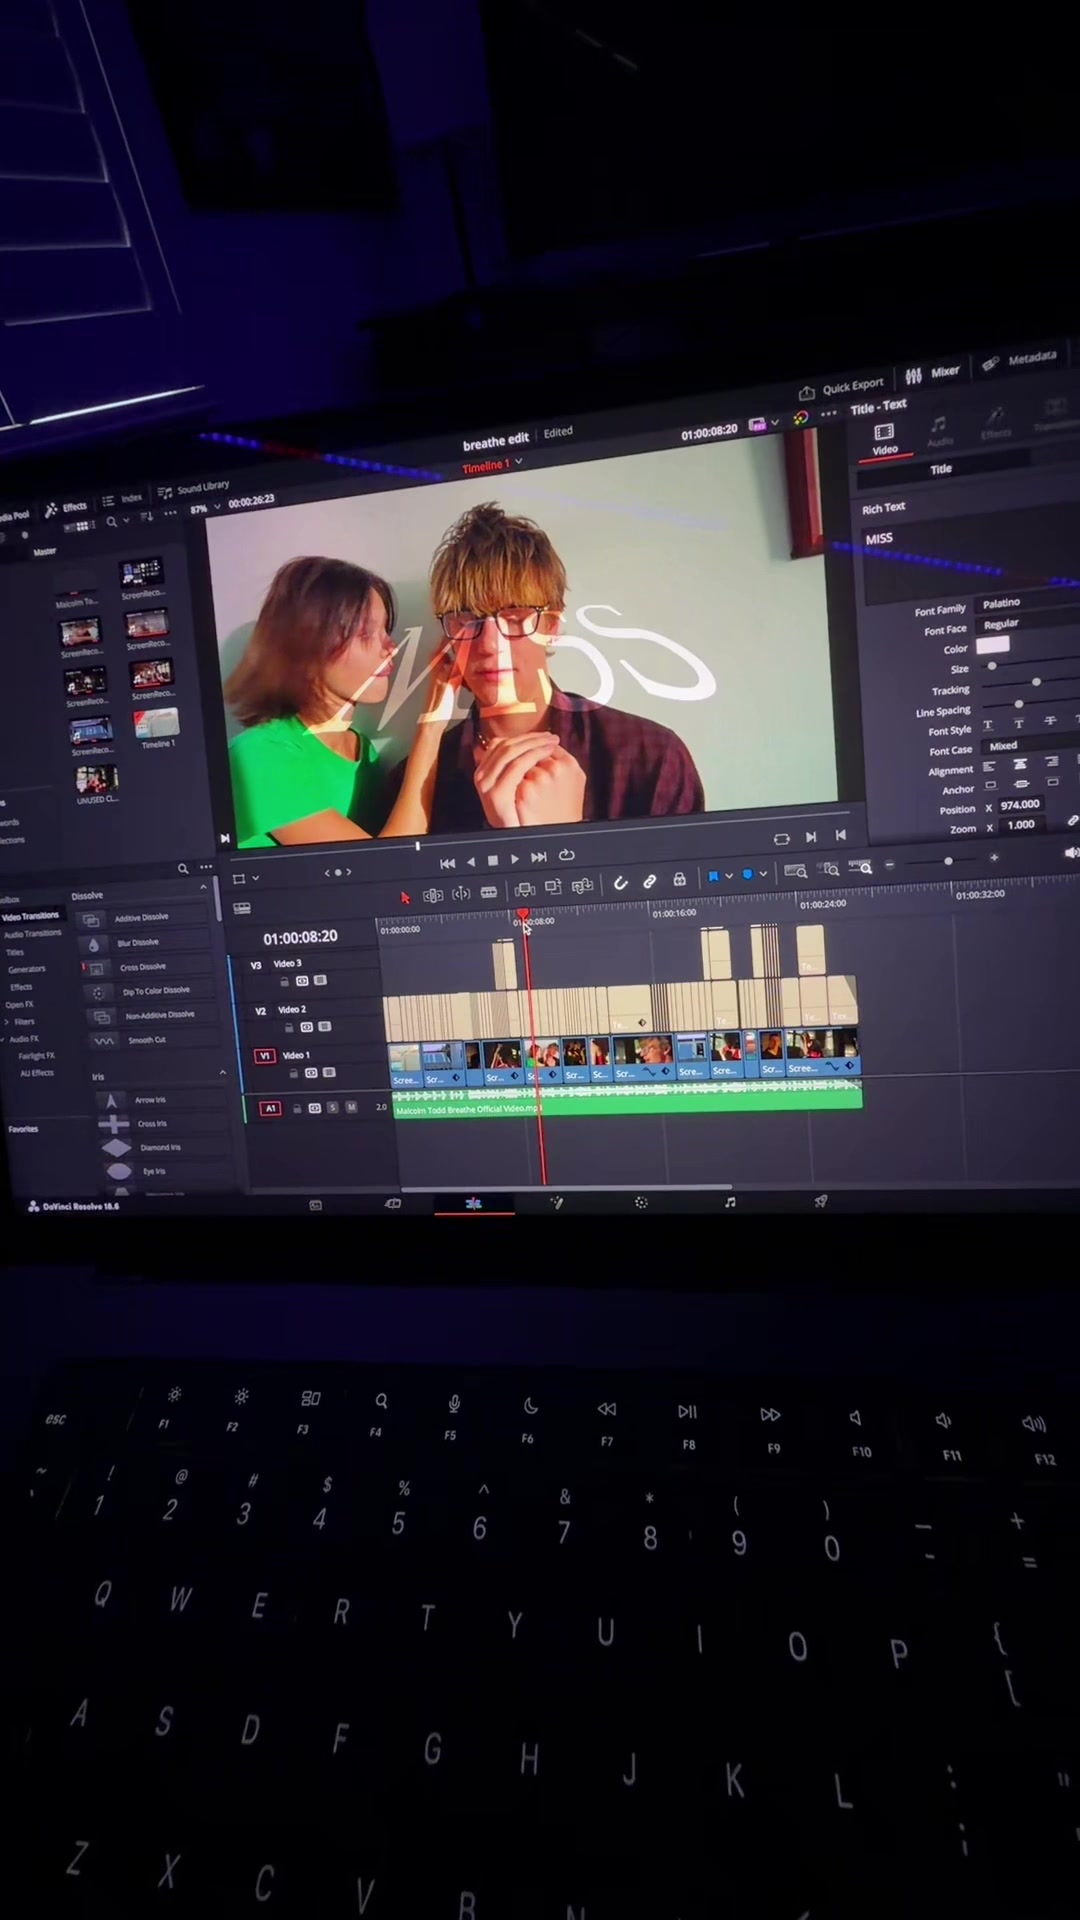Click the Replace Clip toolbar icon
This screenshot has height=1920, width=1080.
pyautogui.click(x=582, y=885)
